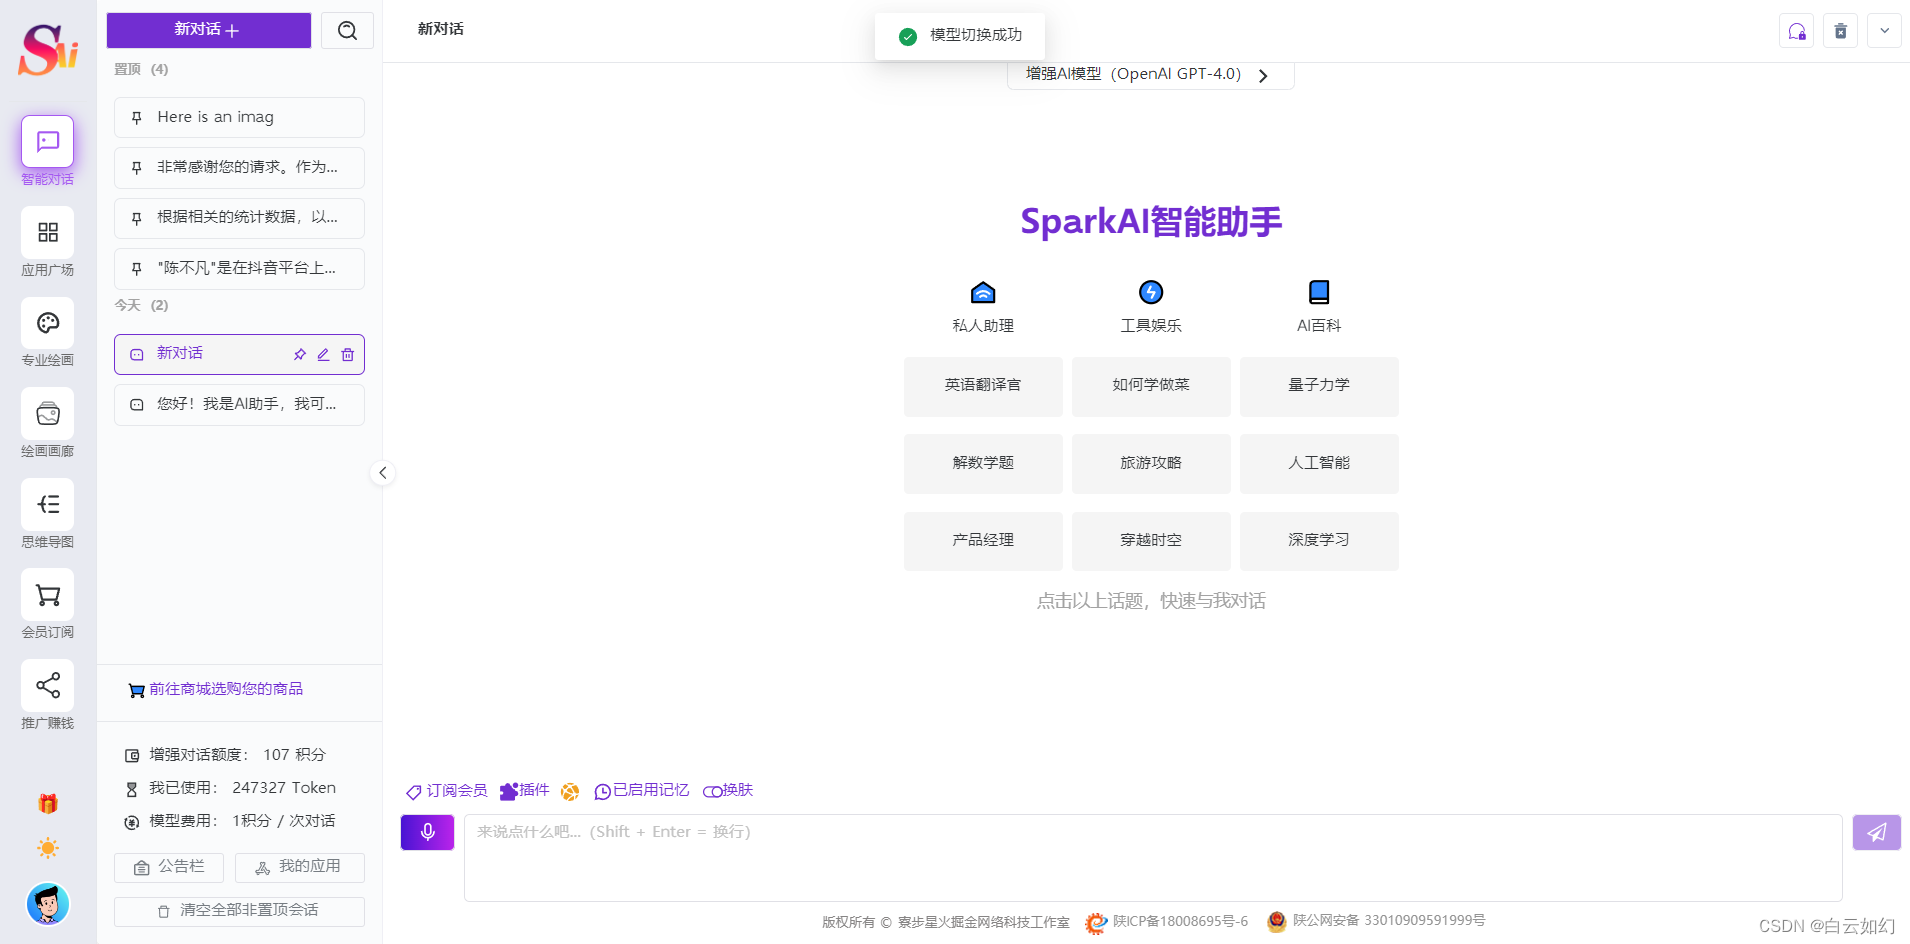The image size is (1910, 944).
Task: Click the gift box icon in sidebar
Action: point(47,803)
